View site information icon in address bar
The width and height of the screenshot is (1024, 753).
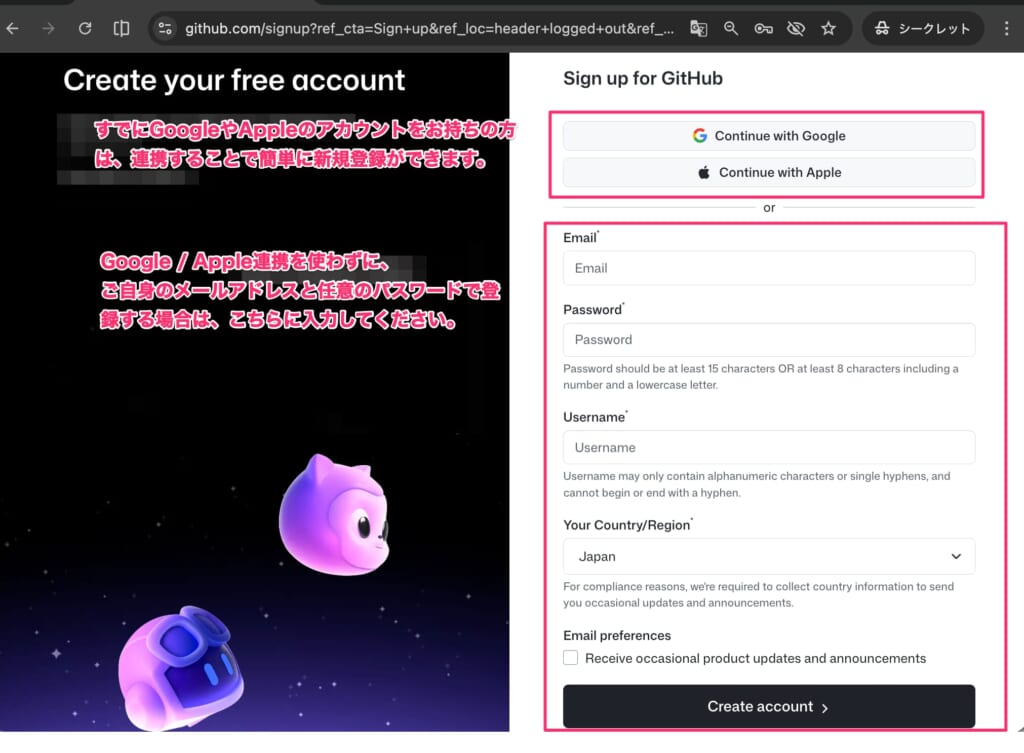pos(166,28)
